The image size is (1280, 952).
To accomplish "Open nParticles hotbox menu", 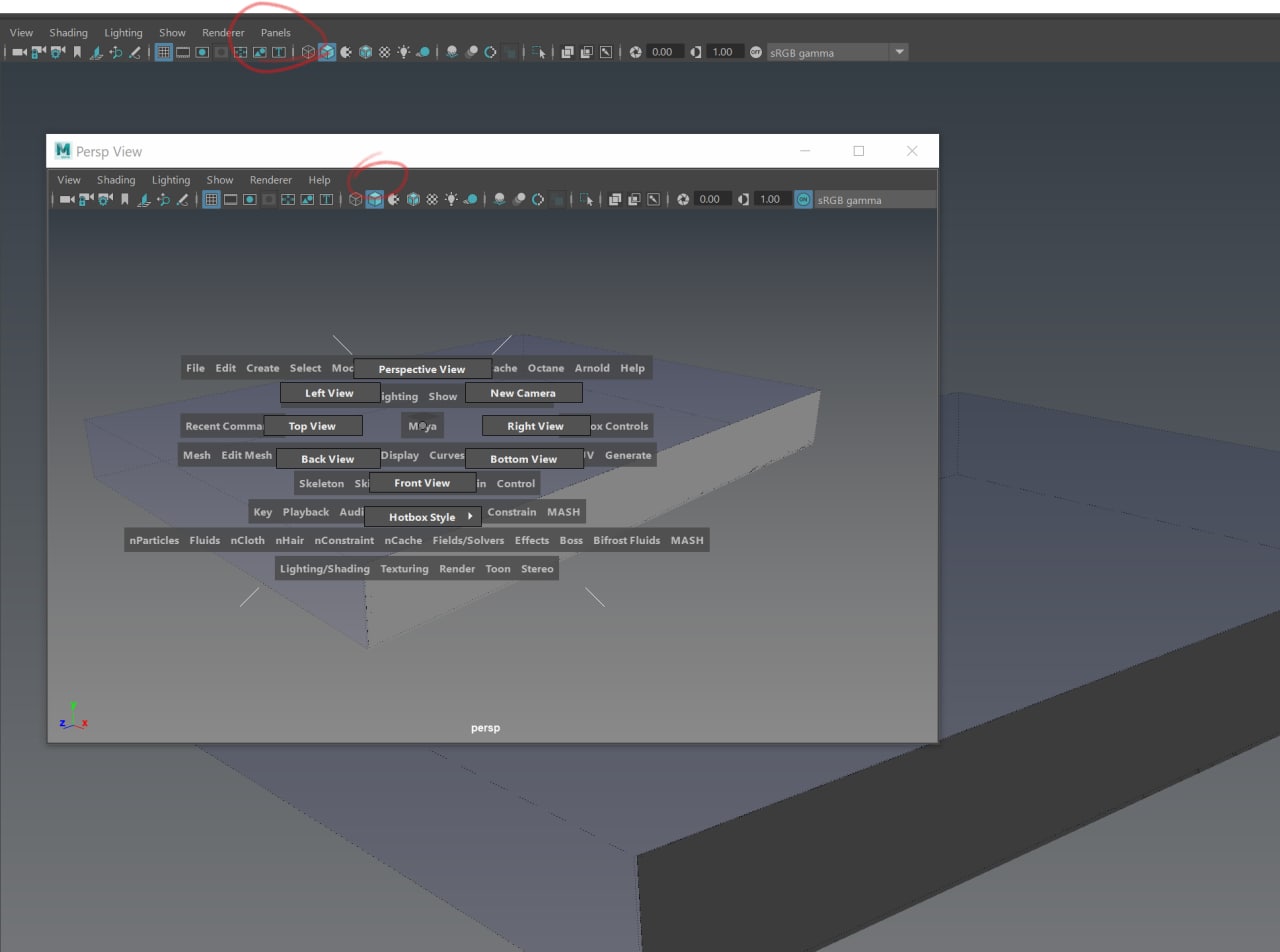I will tap(154, 540).
